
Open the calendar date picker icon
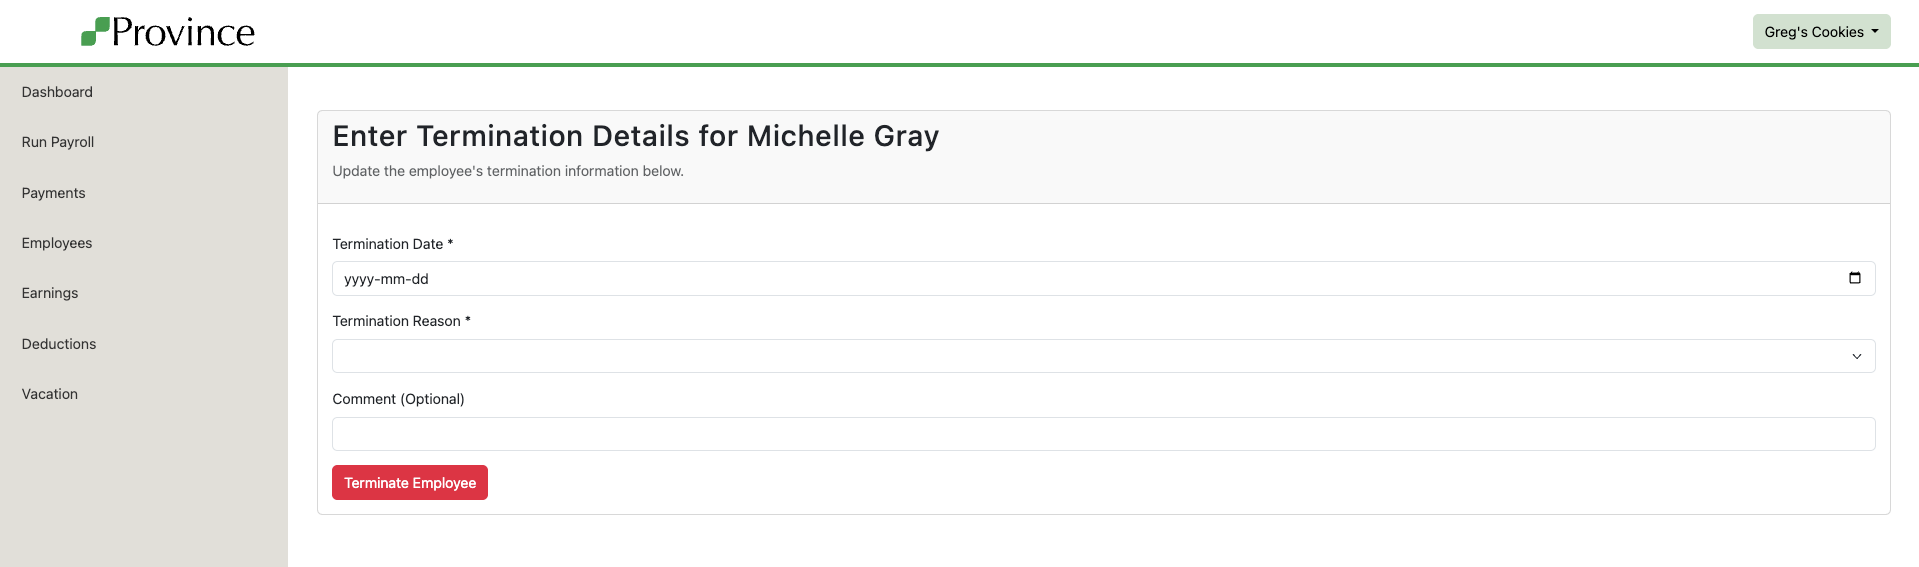(x=1854, y=278)
